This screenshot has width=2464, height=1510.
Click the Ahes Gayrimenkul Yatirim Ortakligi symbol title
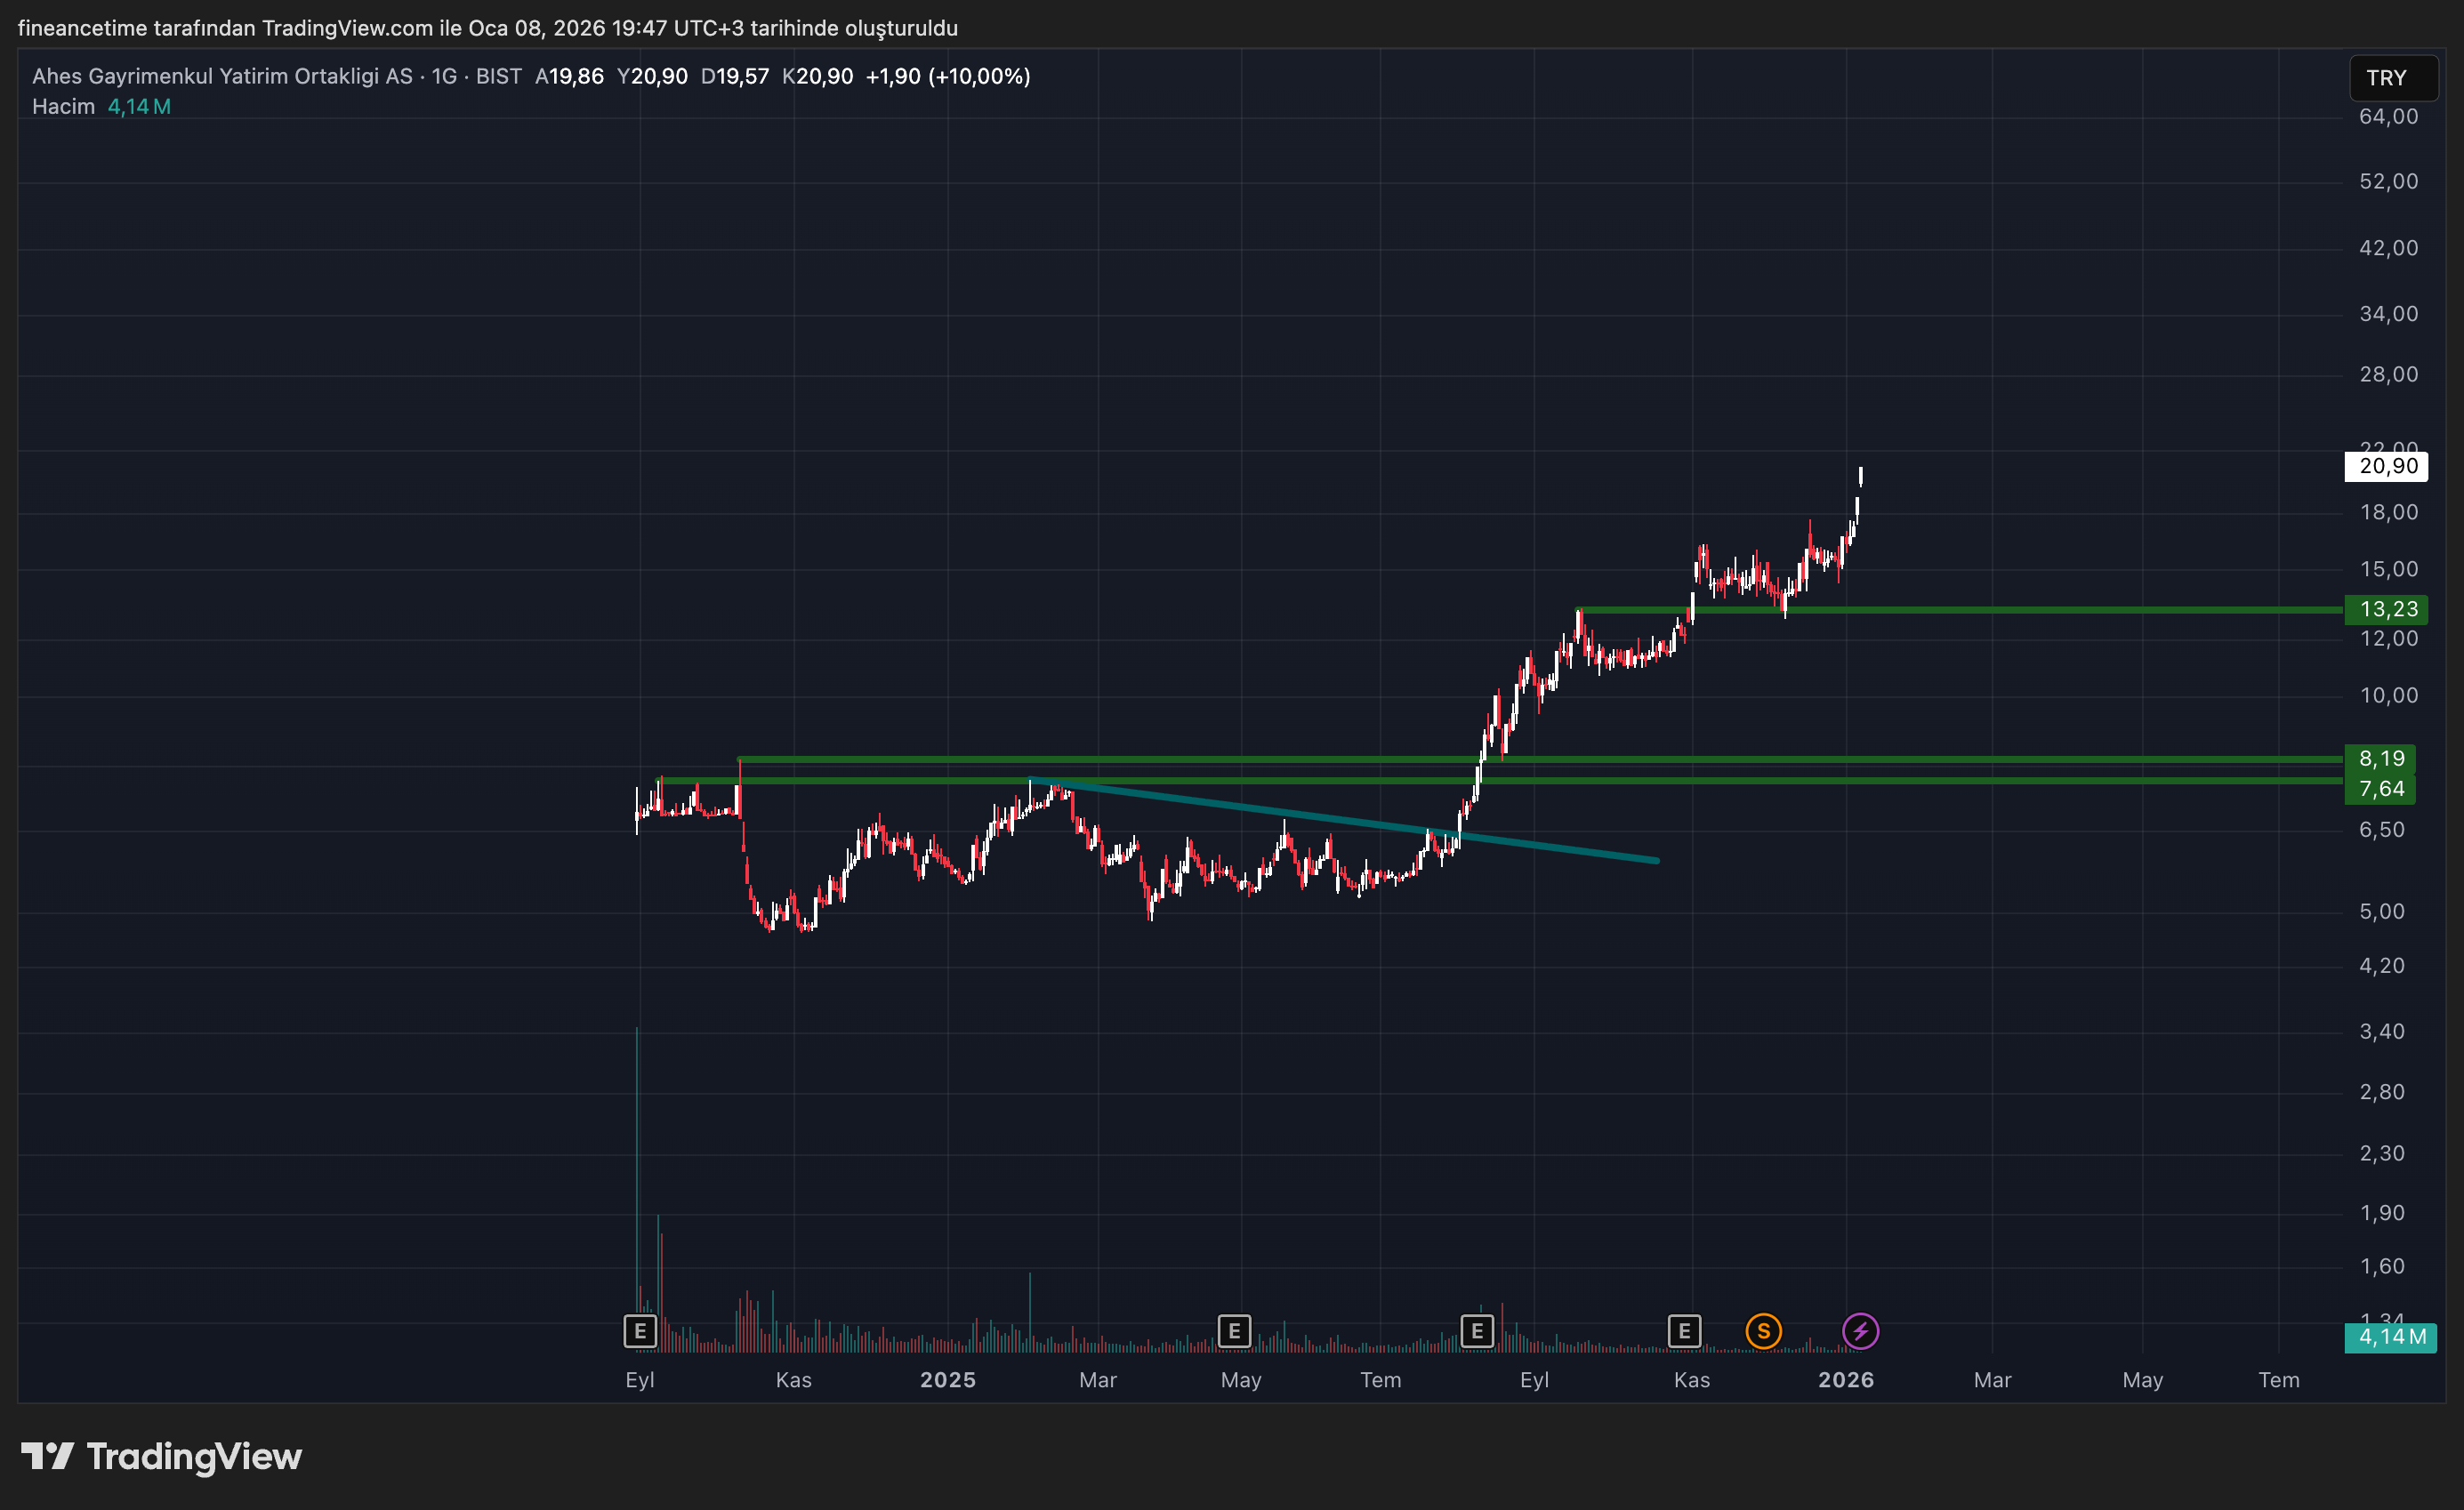[x=222, y=76]
